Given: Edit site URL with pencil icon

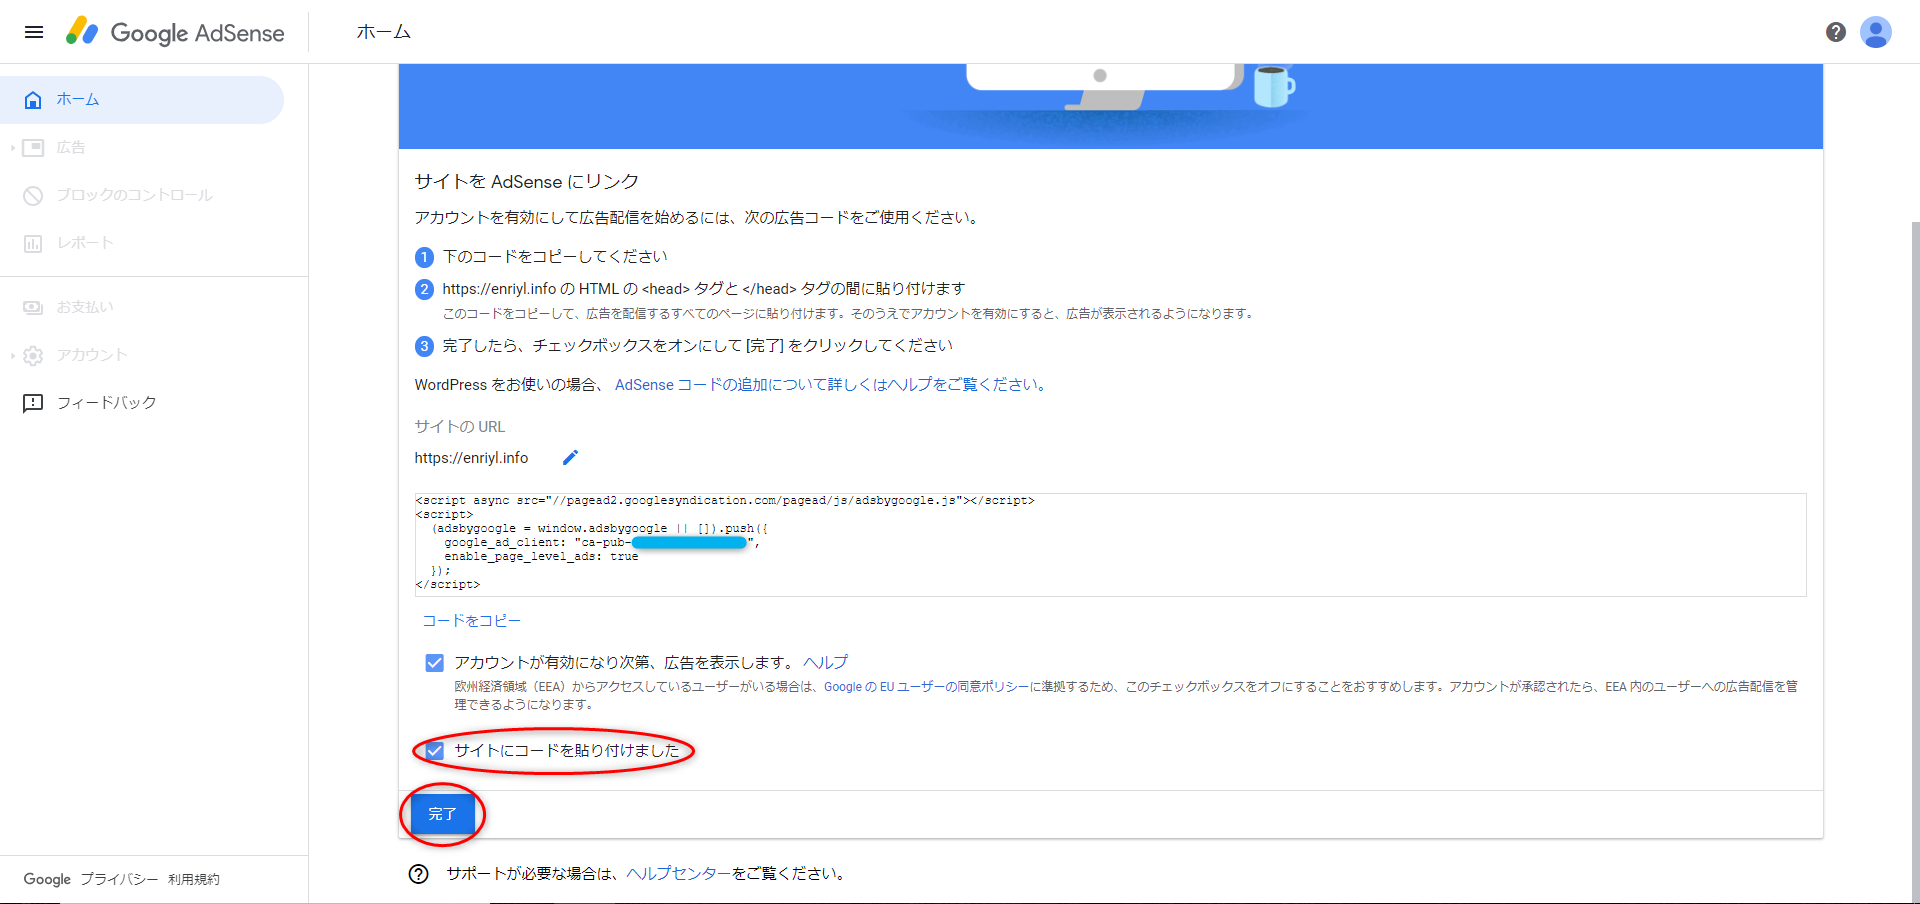Looking at the screenshot, I should coord(570,457).
